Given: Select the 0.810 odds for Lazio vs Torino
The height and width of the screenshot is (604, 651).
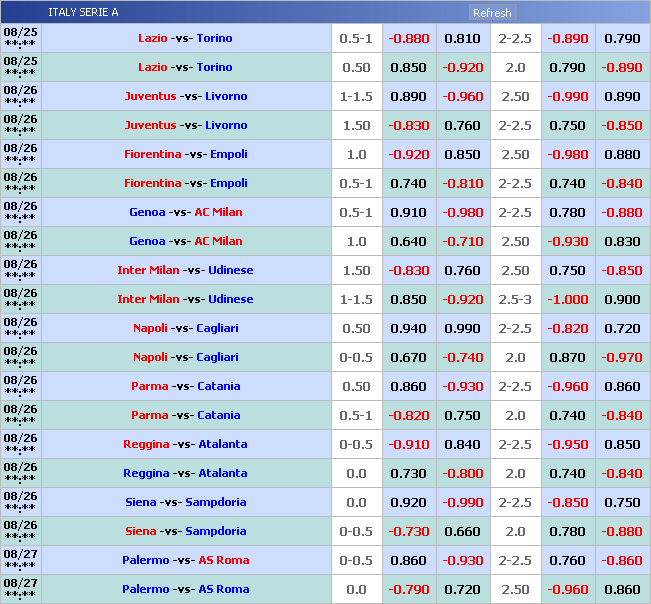Looking at the screenshot, I should click(462, 38).
